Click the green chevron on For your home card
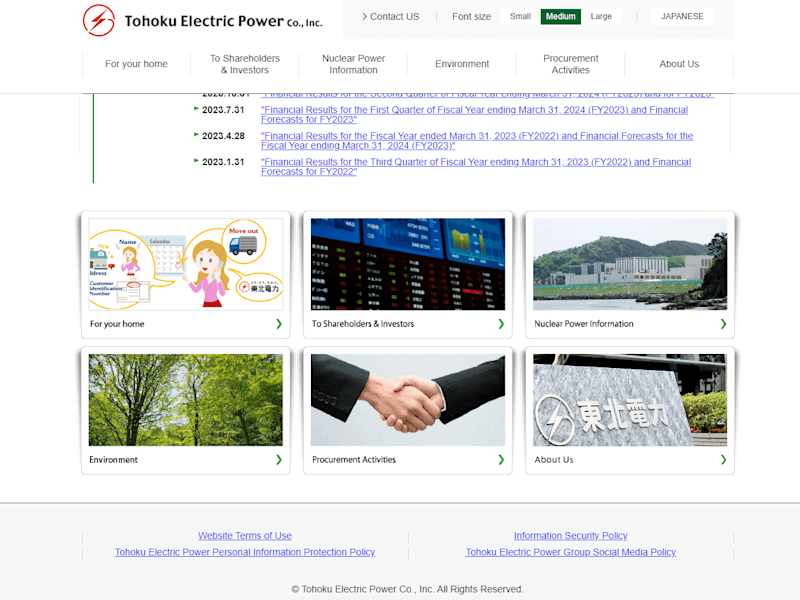 [279, 324]
